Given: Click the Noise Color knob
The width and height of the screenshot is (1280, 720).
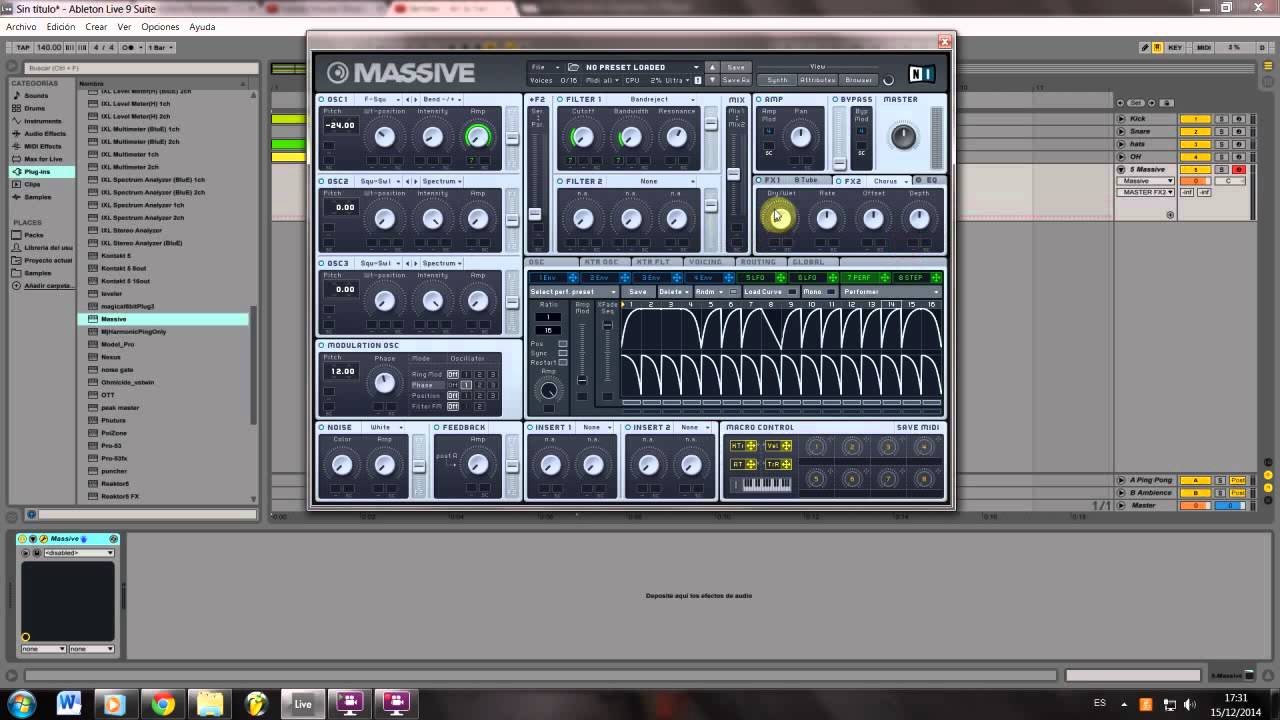Looking at the screenshot, I should 342,464.
